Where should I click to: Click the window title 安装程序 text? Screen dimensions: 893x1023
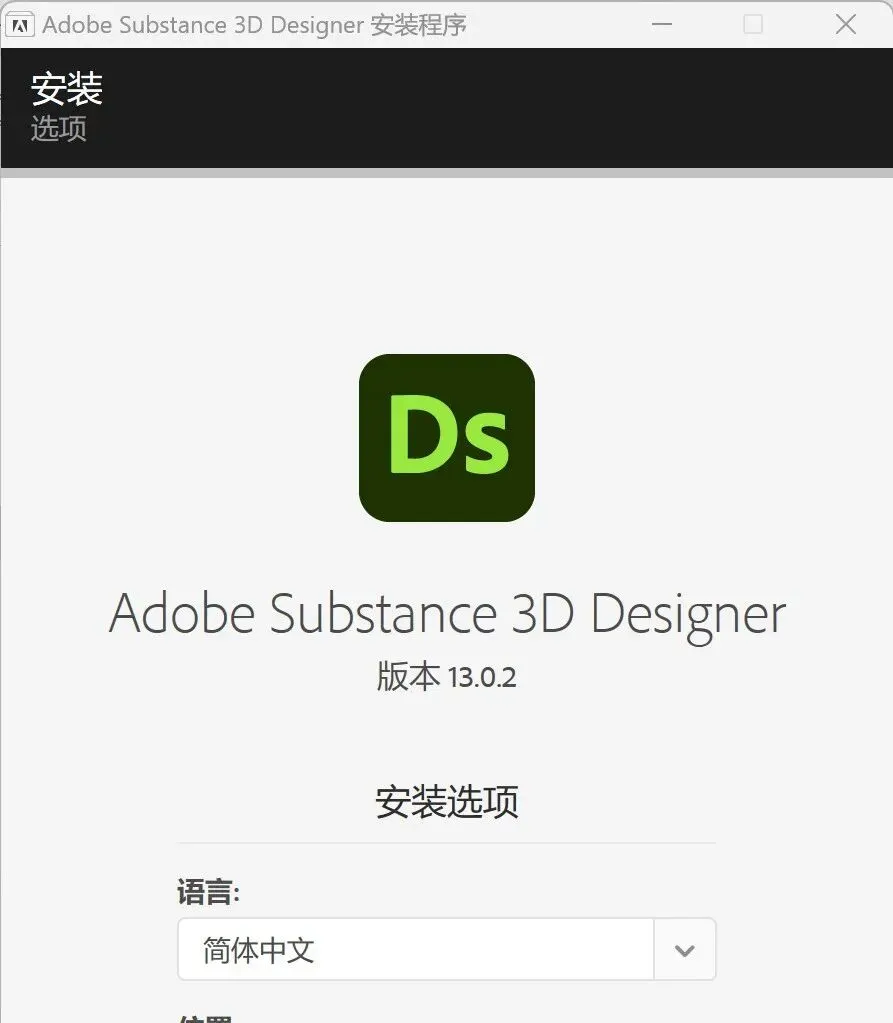[419, 25]
